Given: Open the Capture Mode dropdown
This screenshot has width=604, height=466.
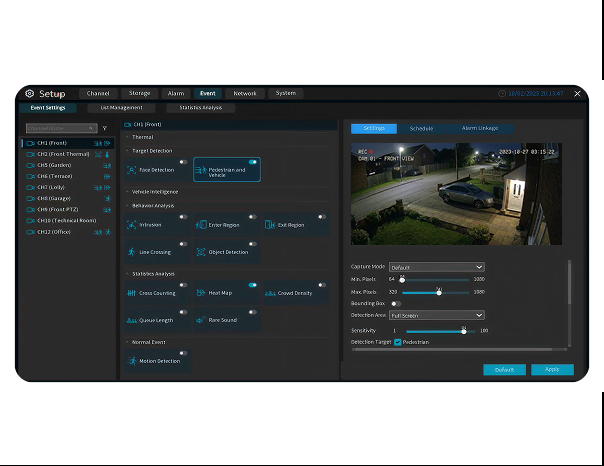Looking at the screenshot, I should (x=437, y=267).
